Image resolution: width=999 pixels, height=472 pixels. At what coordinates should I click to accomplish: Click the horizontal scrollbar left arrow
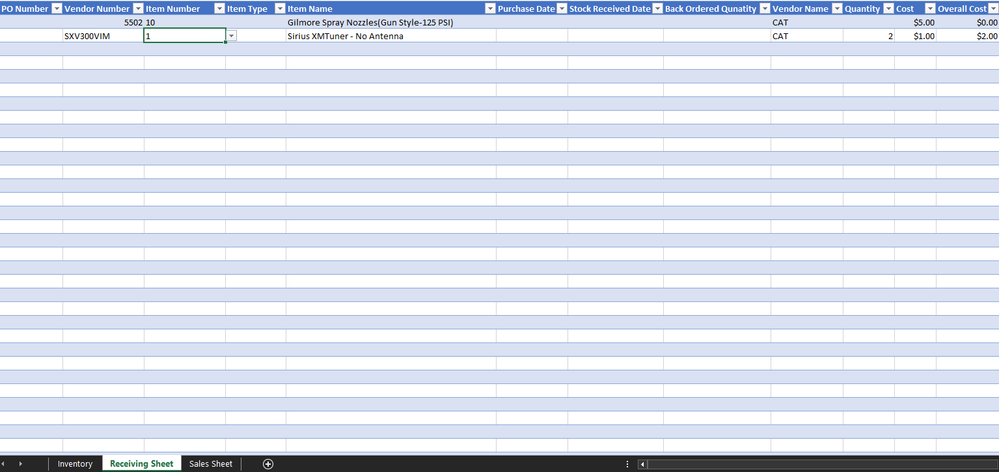pyautogui.click(x=642, y=464)
